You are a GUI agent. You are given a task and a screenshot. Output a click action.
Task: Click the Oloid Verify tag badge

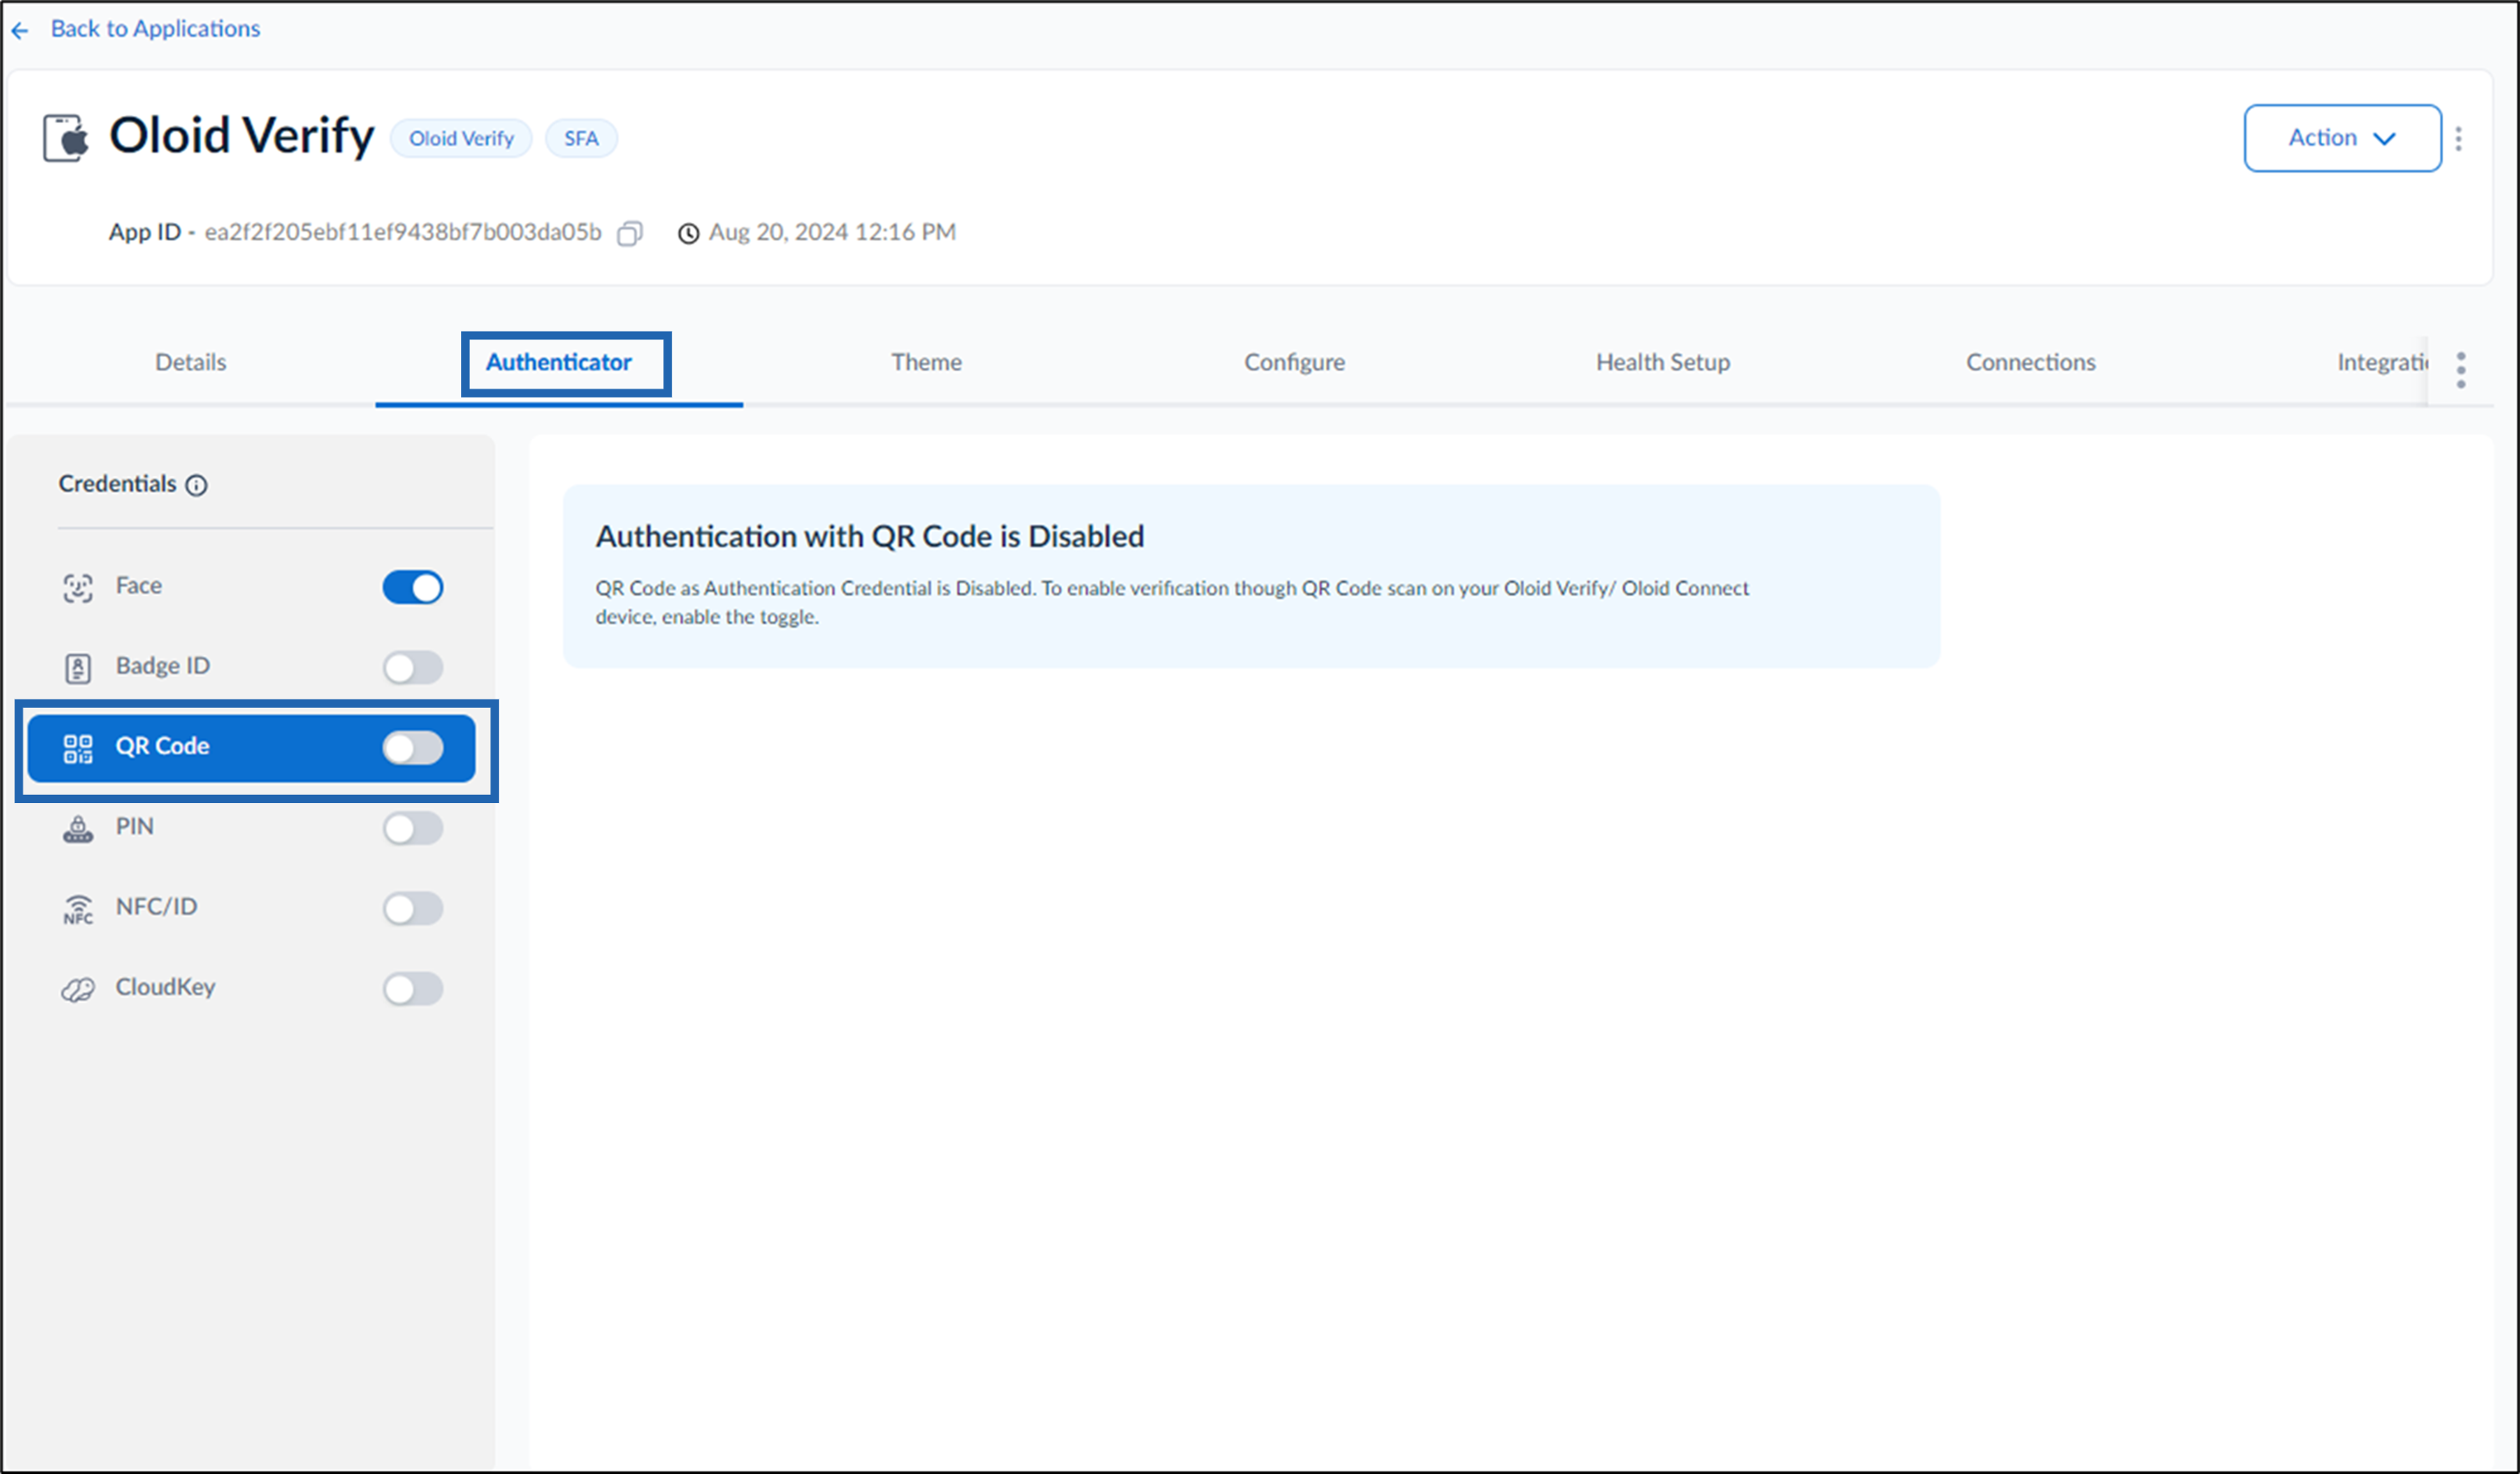(461, 138)
